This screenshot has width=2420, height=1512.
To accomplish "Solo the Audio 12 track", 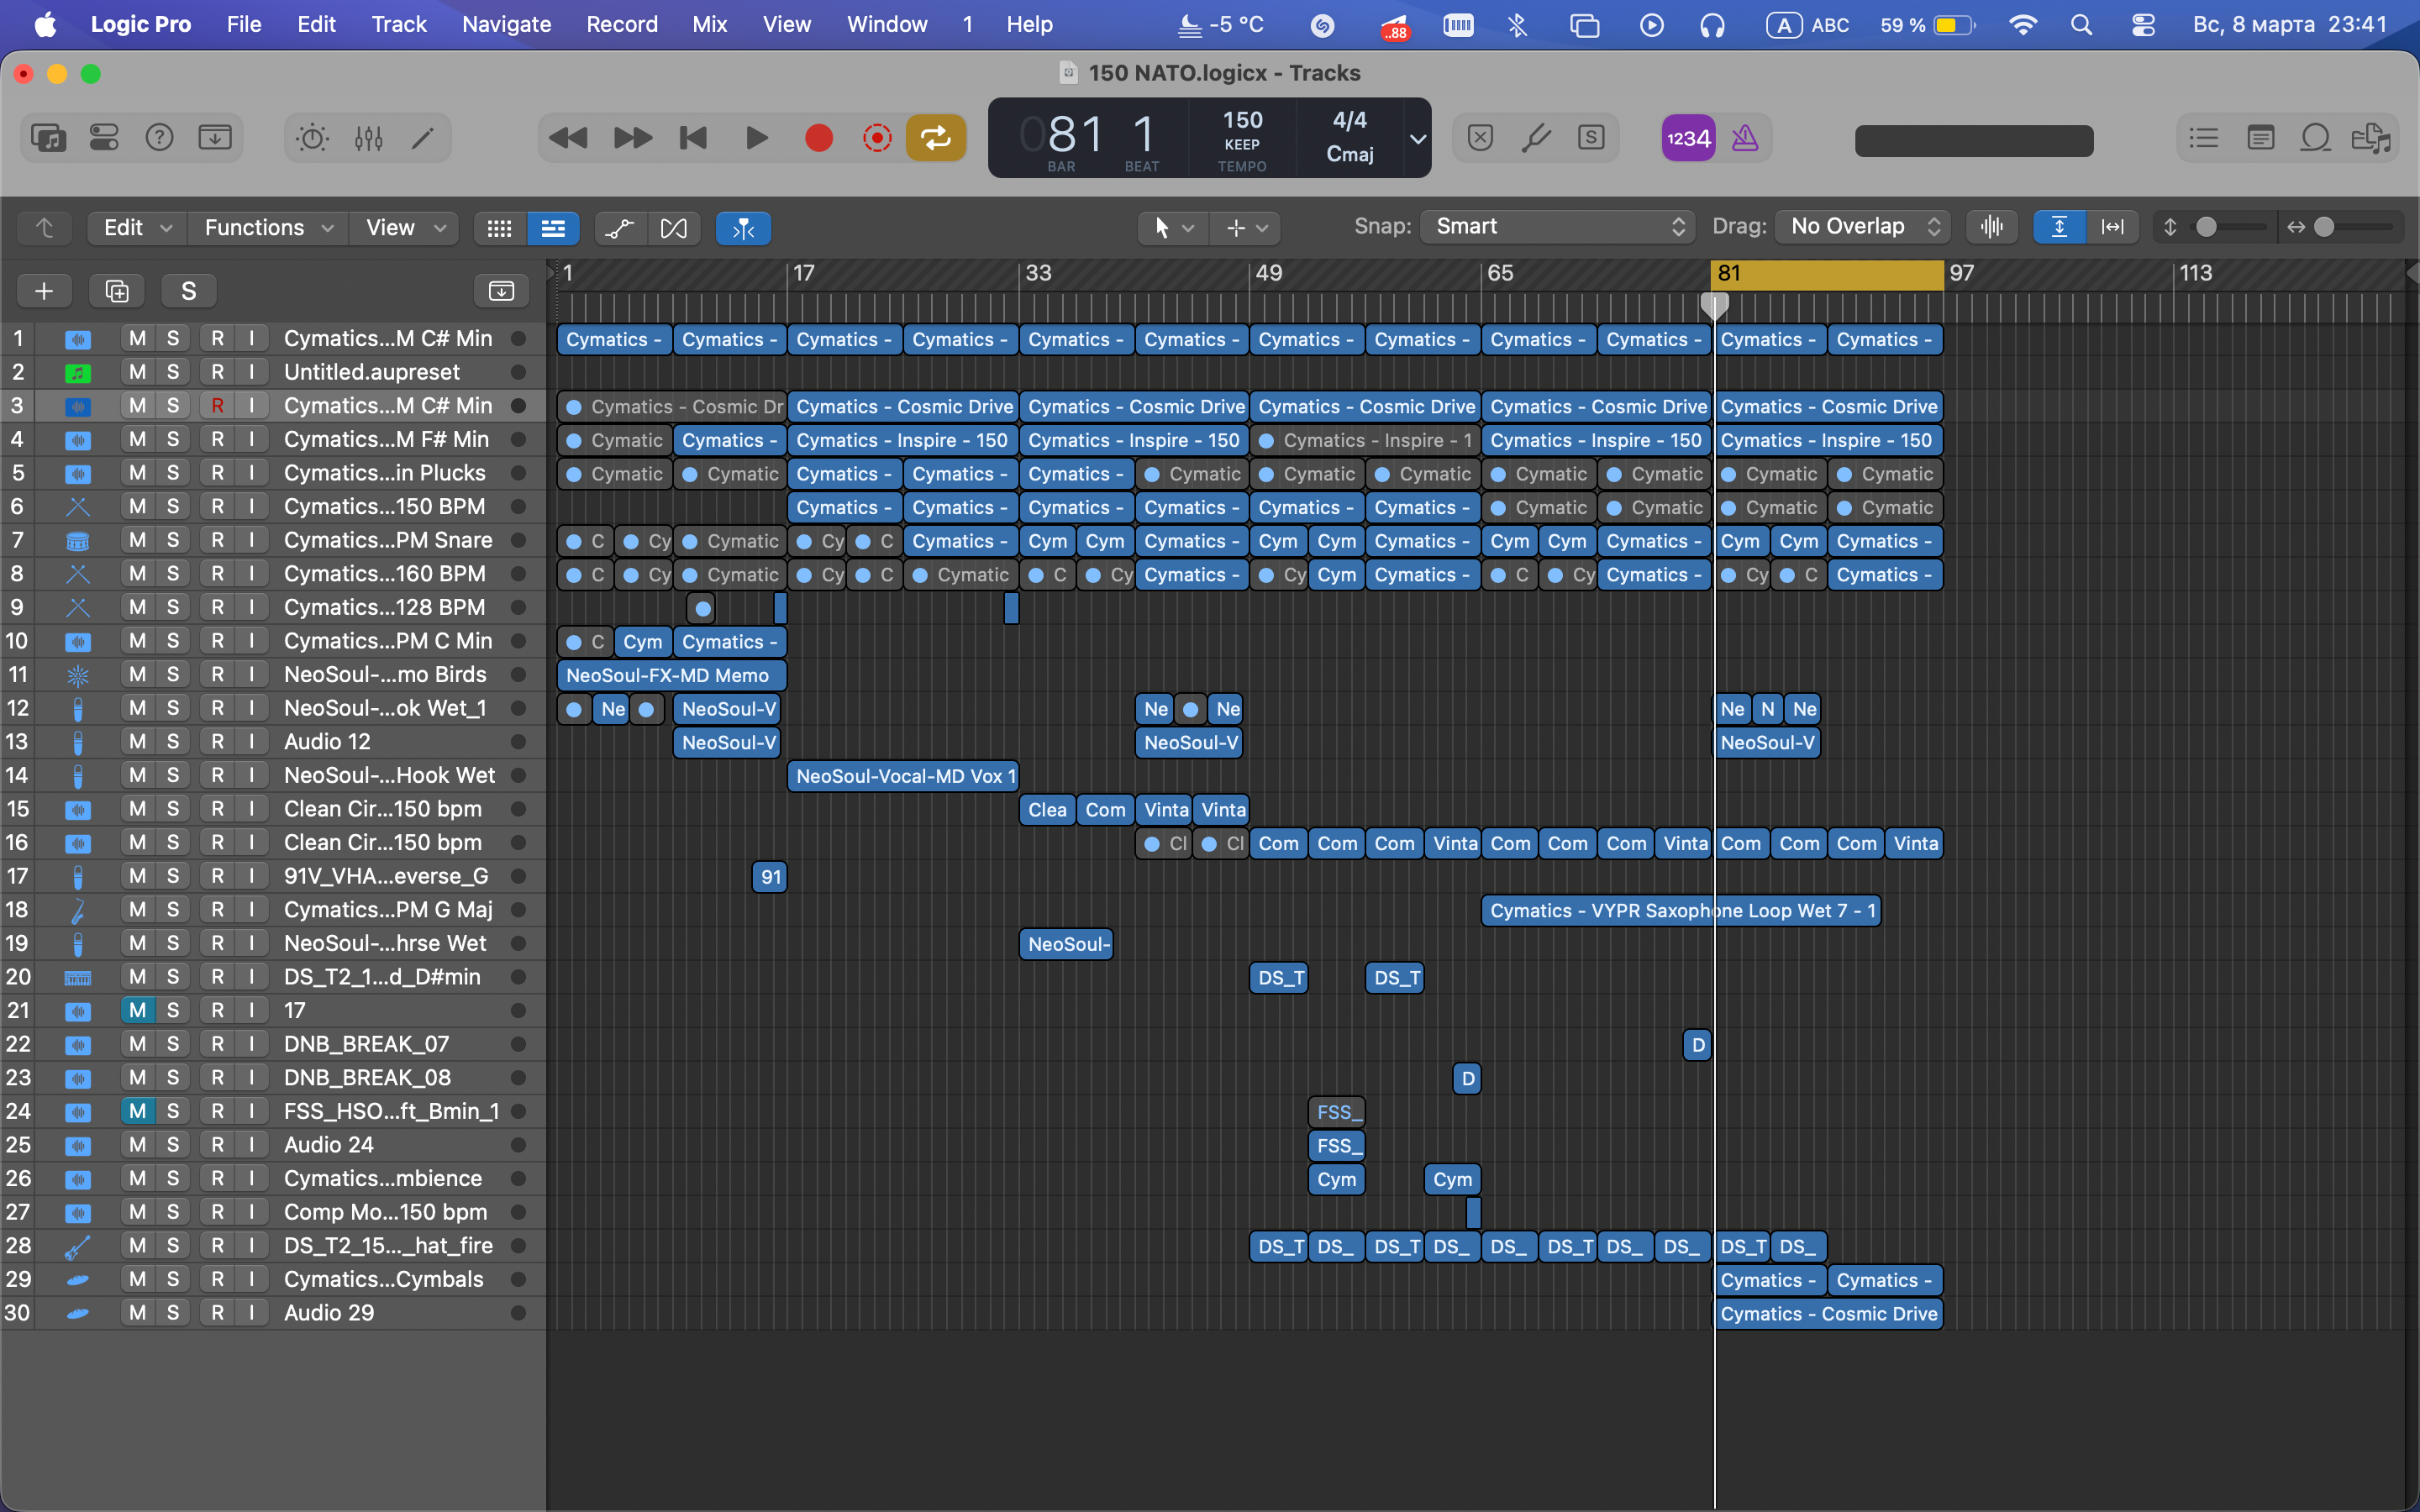I will 173,742.
